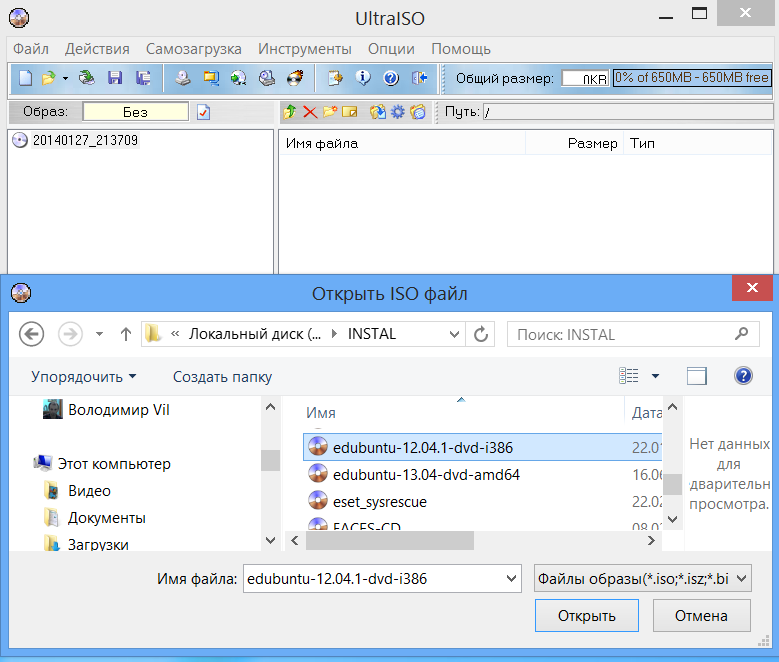Click the New folder icon in image toolbar

(330, 112)
